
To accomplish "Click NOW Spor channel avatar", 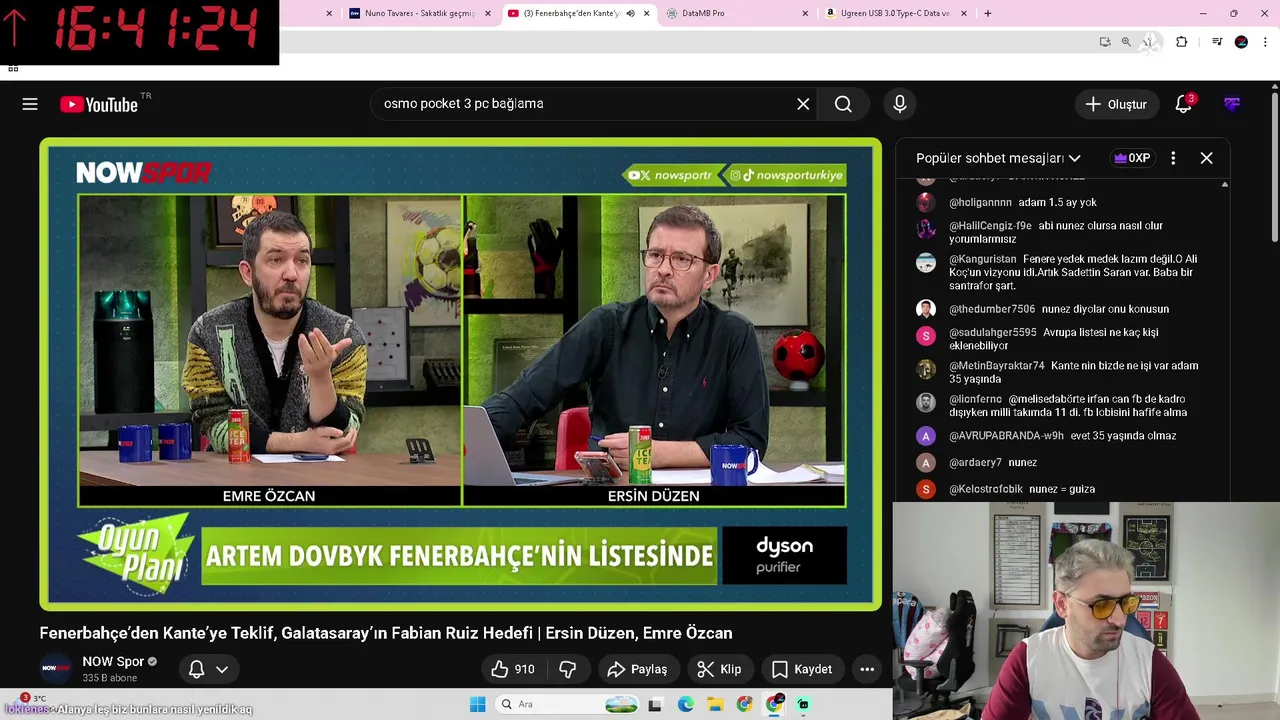I will click(56, 669).
